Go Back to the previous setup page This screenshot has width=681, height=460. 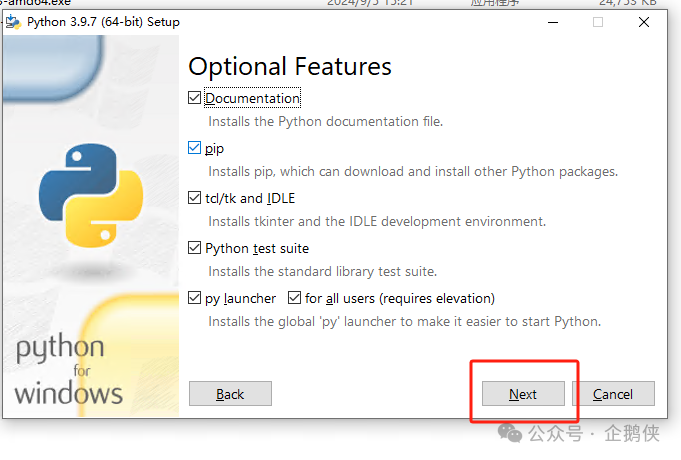coord(230,394)
